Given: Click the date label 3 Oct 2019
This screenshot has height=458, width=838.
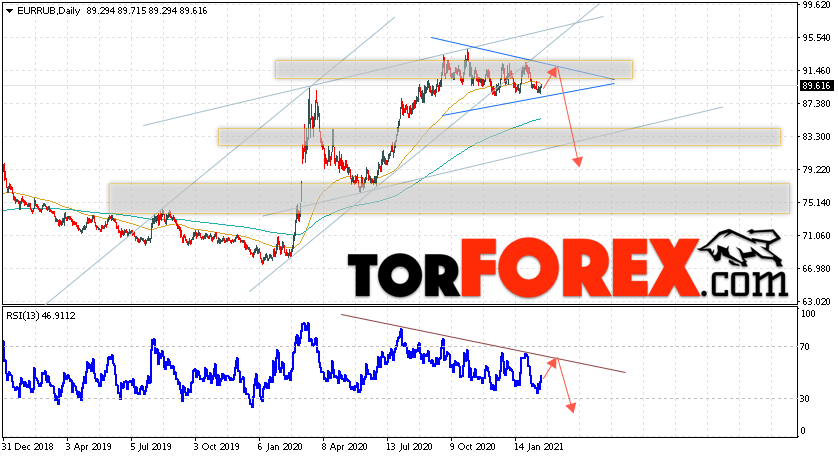Looking at the screenshot, I should click(x=216, y=447).
